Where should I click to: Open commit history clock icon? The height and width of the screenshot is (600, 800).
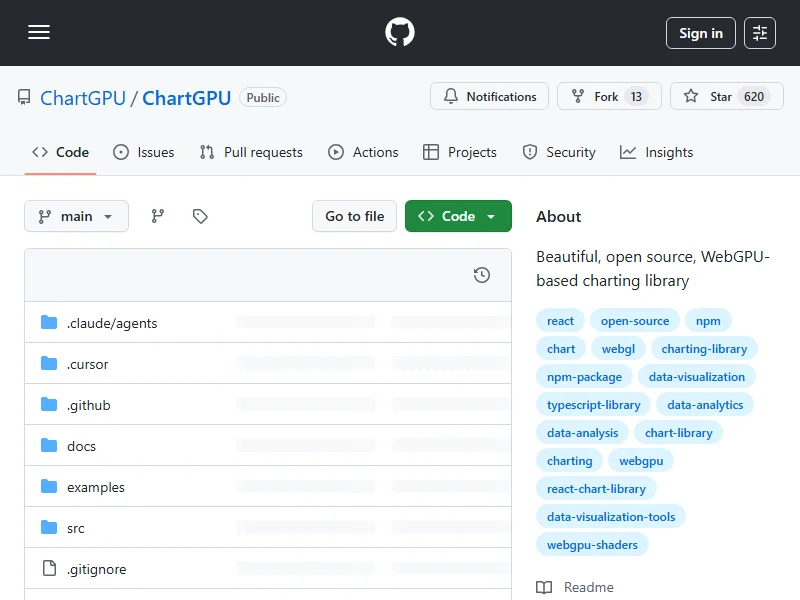click(x=482, y=275)
